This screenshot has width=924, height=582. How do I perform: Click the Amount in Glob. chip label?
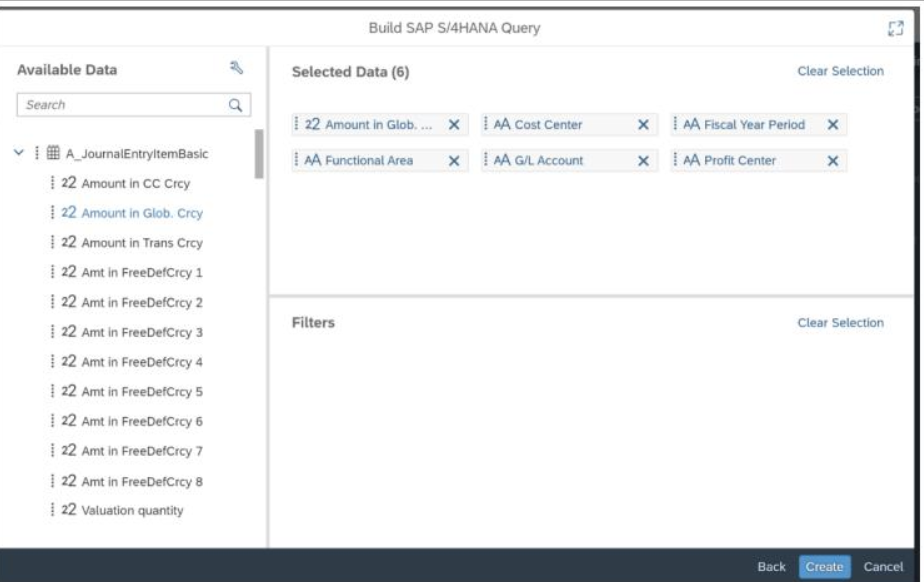(x=378, y=125)
